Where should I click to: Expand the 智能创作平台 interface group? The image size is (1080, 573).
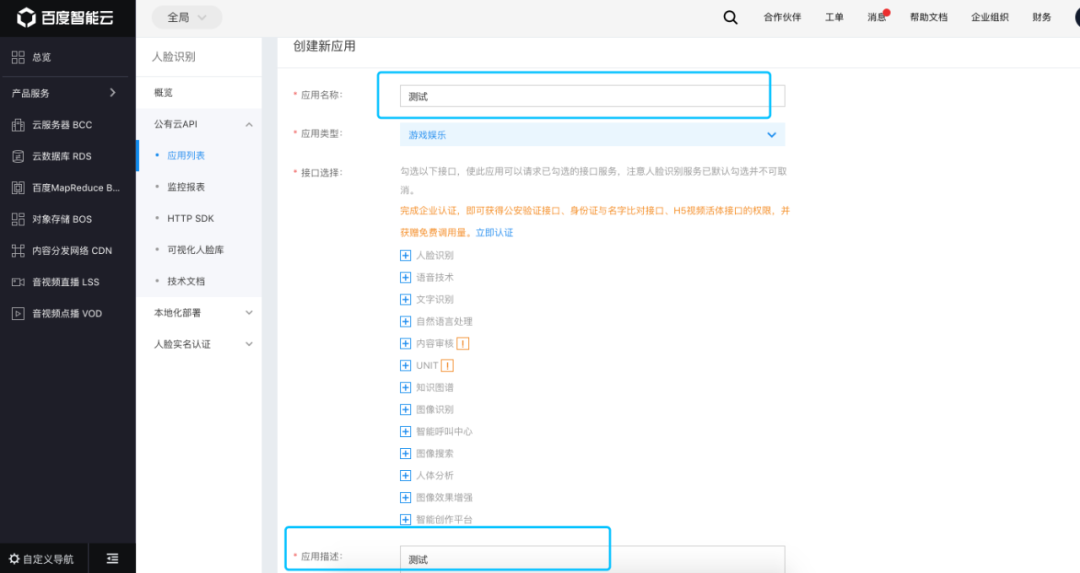point(405,520)
